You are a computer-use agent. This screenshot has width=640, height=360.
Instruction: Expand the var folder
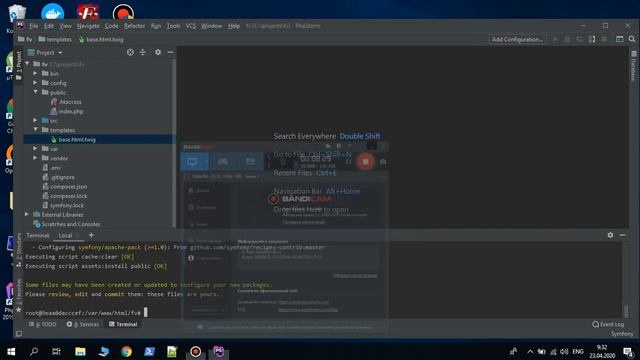(x=35, y=149)
